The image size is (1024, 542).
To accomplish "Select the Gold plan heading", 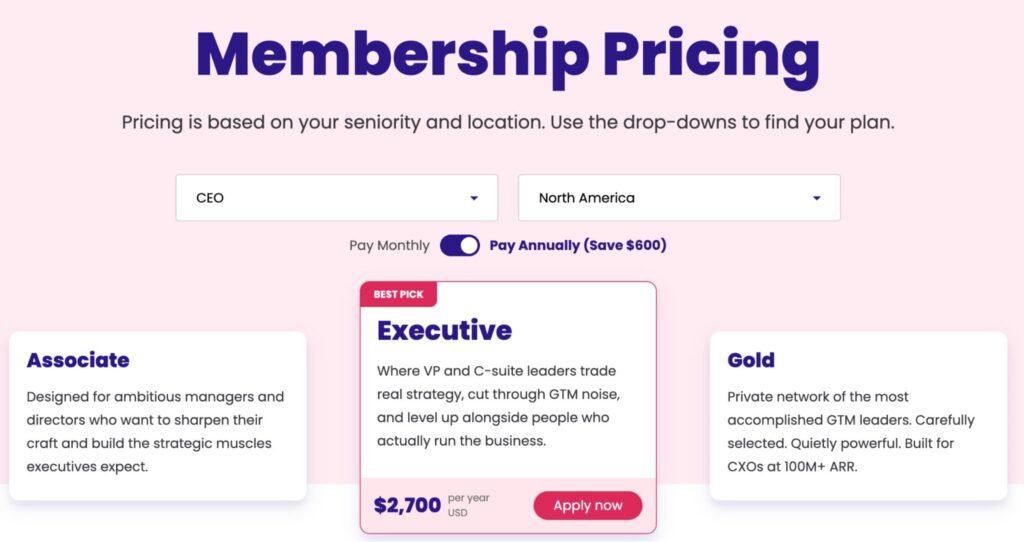I will pos(751,360).
